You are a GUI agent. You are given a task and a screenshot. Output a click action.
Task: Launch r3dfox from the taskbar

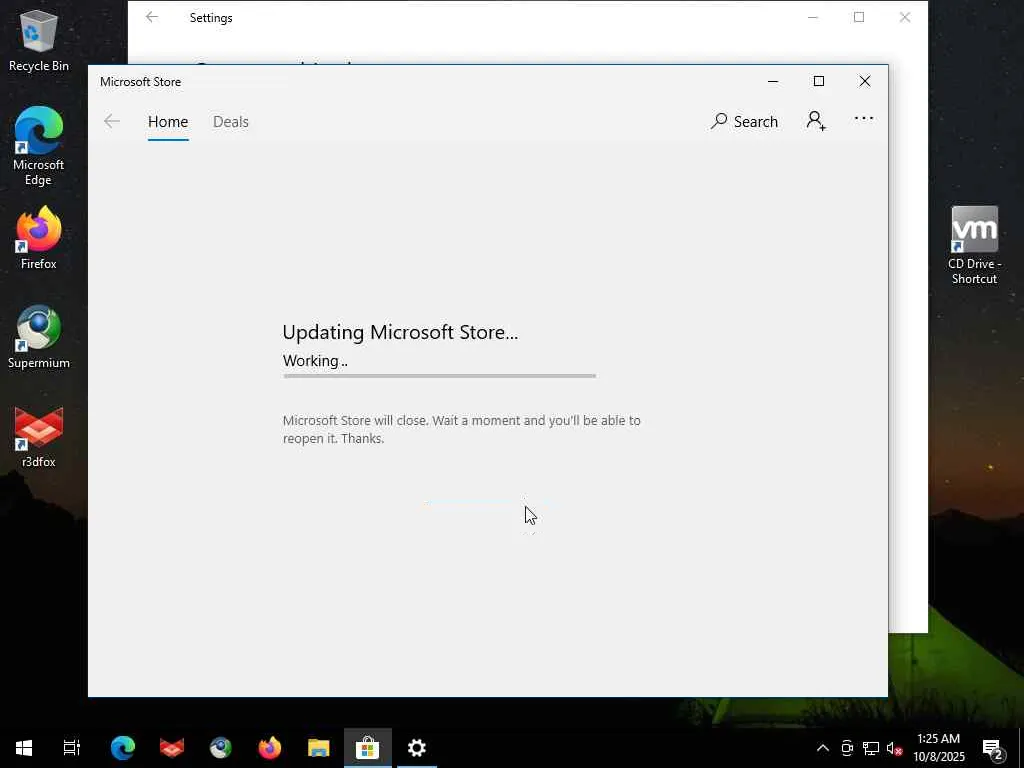click(172, 748)
